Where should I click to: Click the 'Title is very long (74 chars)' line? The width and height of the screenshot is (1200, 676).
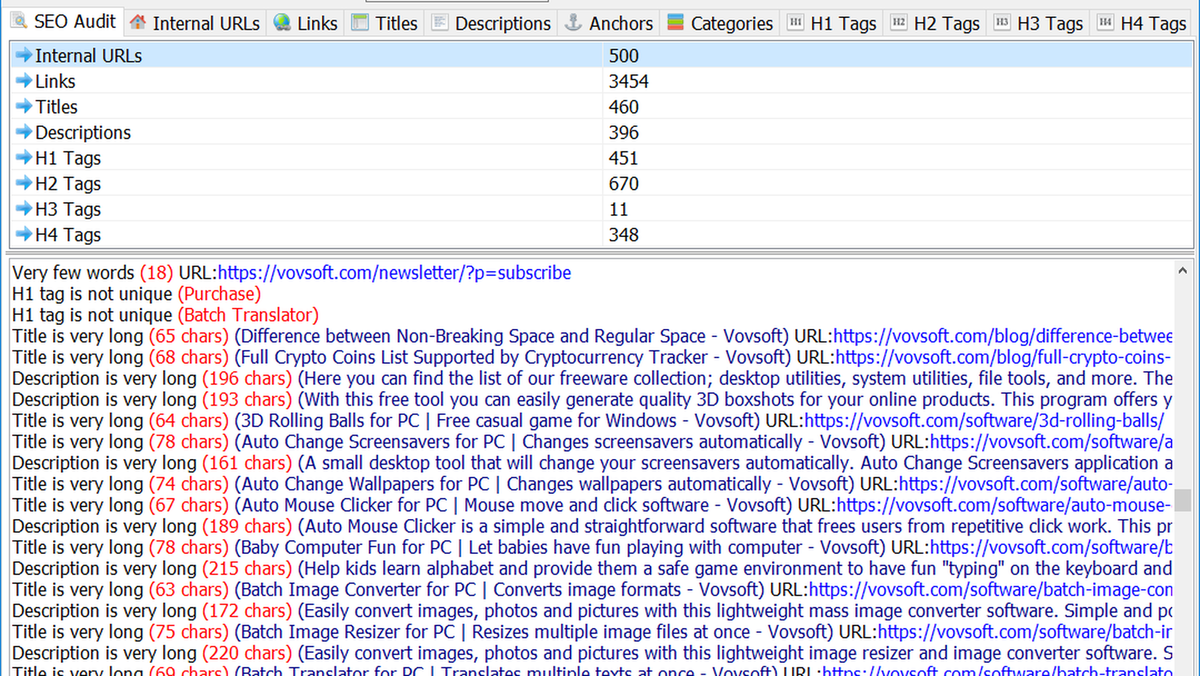click(592, 484)
